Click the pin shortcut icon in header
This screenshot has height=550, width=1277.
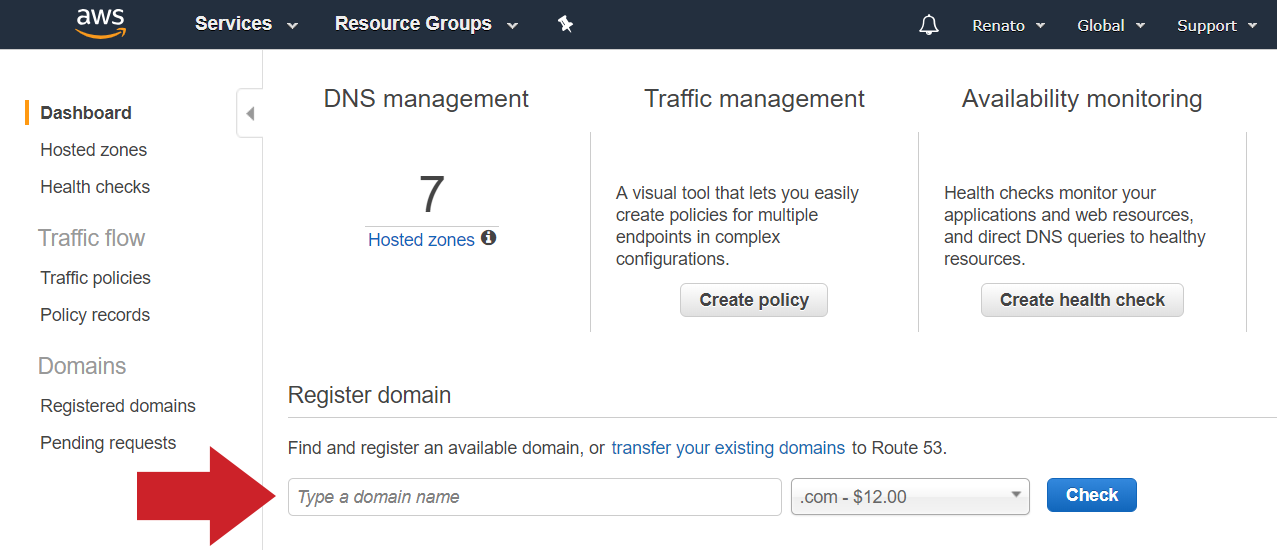pyautogui.click(x=565, y=24)
